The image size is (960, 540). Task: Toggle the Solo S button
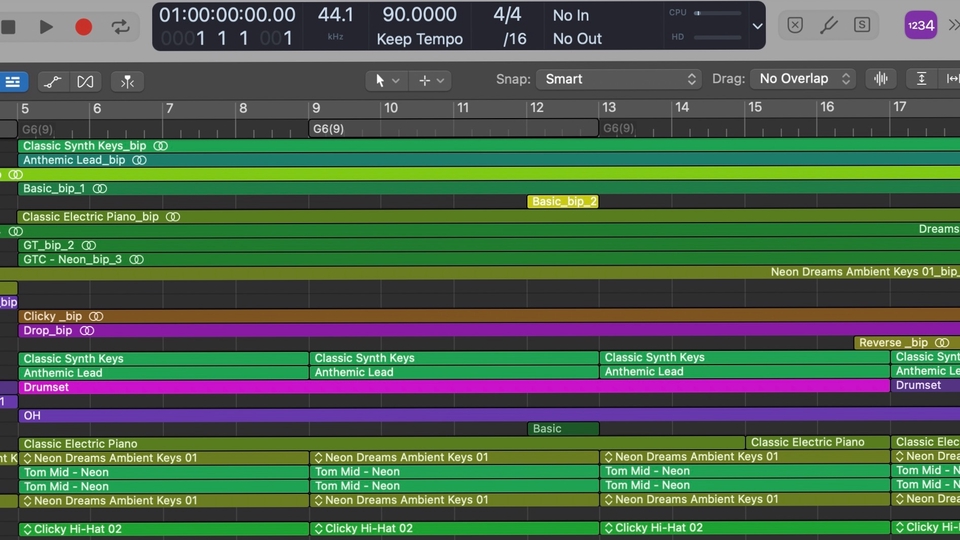click(862, 25)
